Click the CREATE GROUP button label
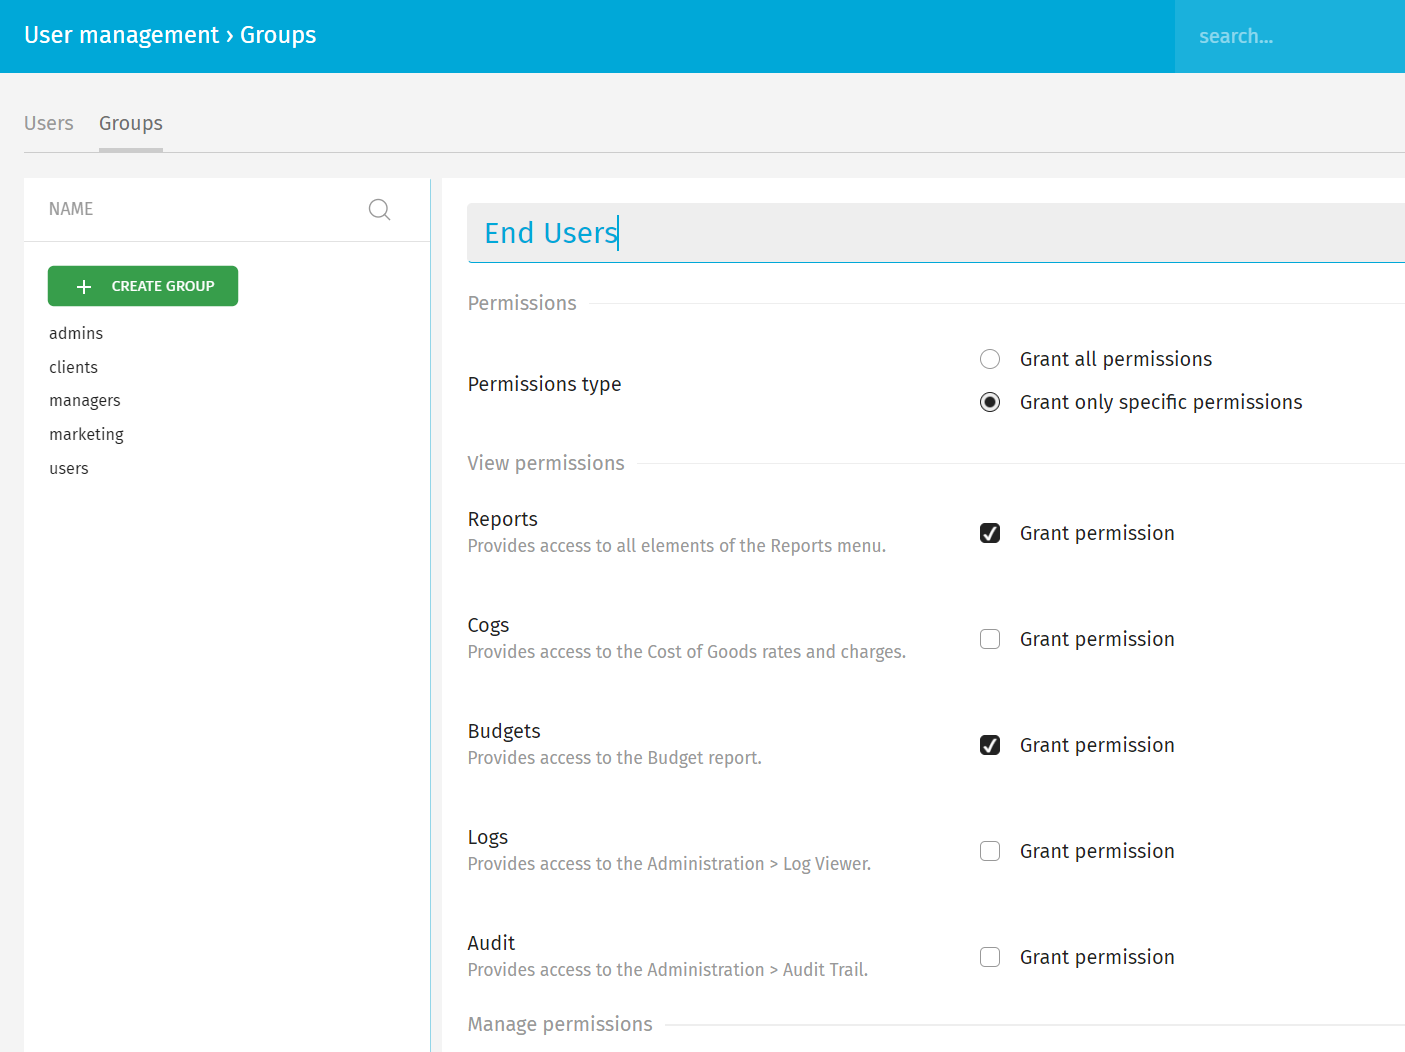 (163, 286)
